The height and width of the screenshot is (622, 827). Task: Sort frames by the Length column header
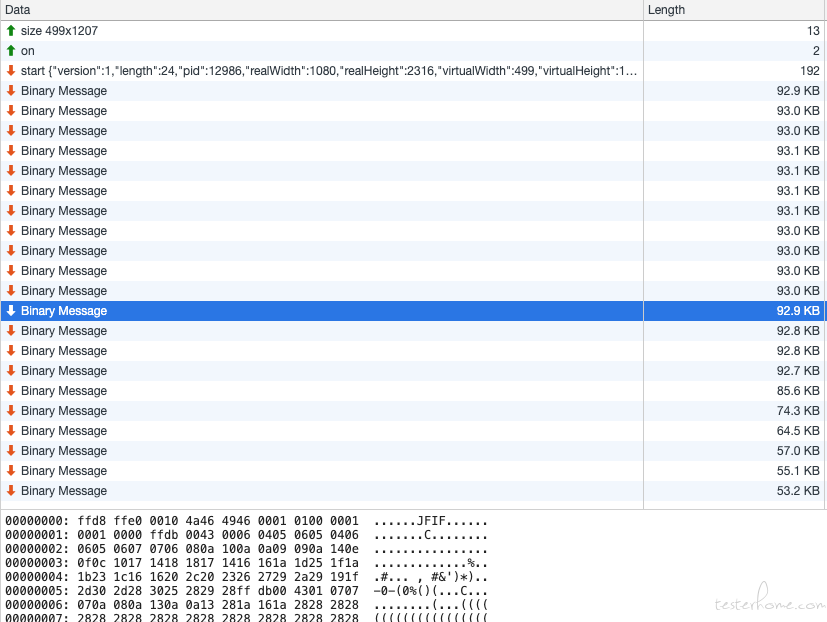[x=735, y=10]
